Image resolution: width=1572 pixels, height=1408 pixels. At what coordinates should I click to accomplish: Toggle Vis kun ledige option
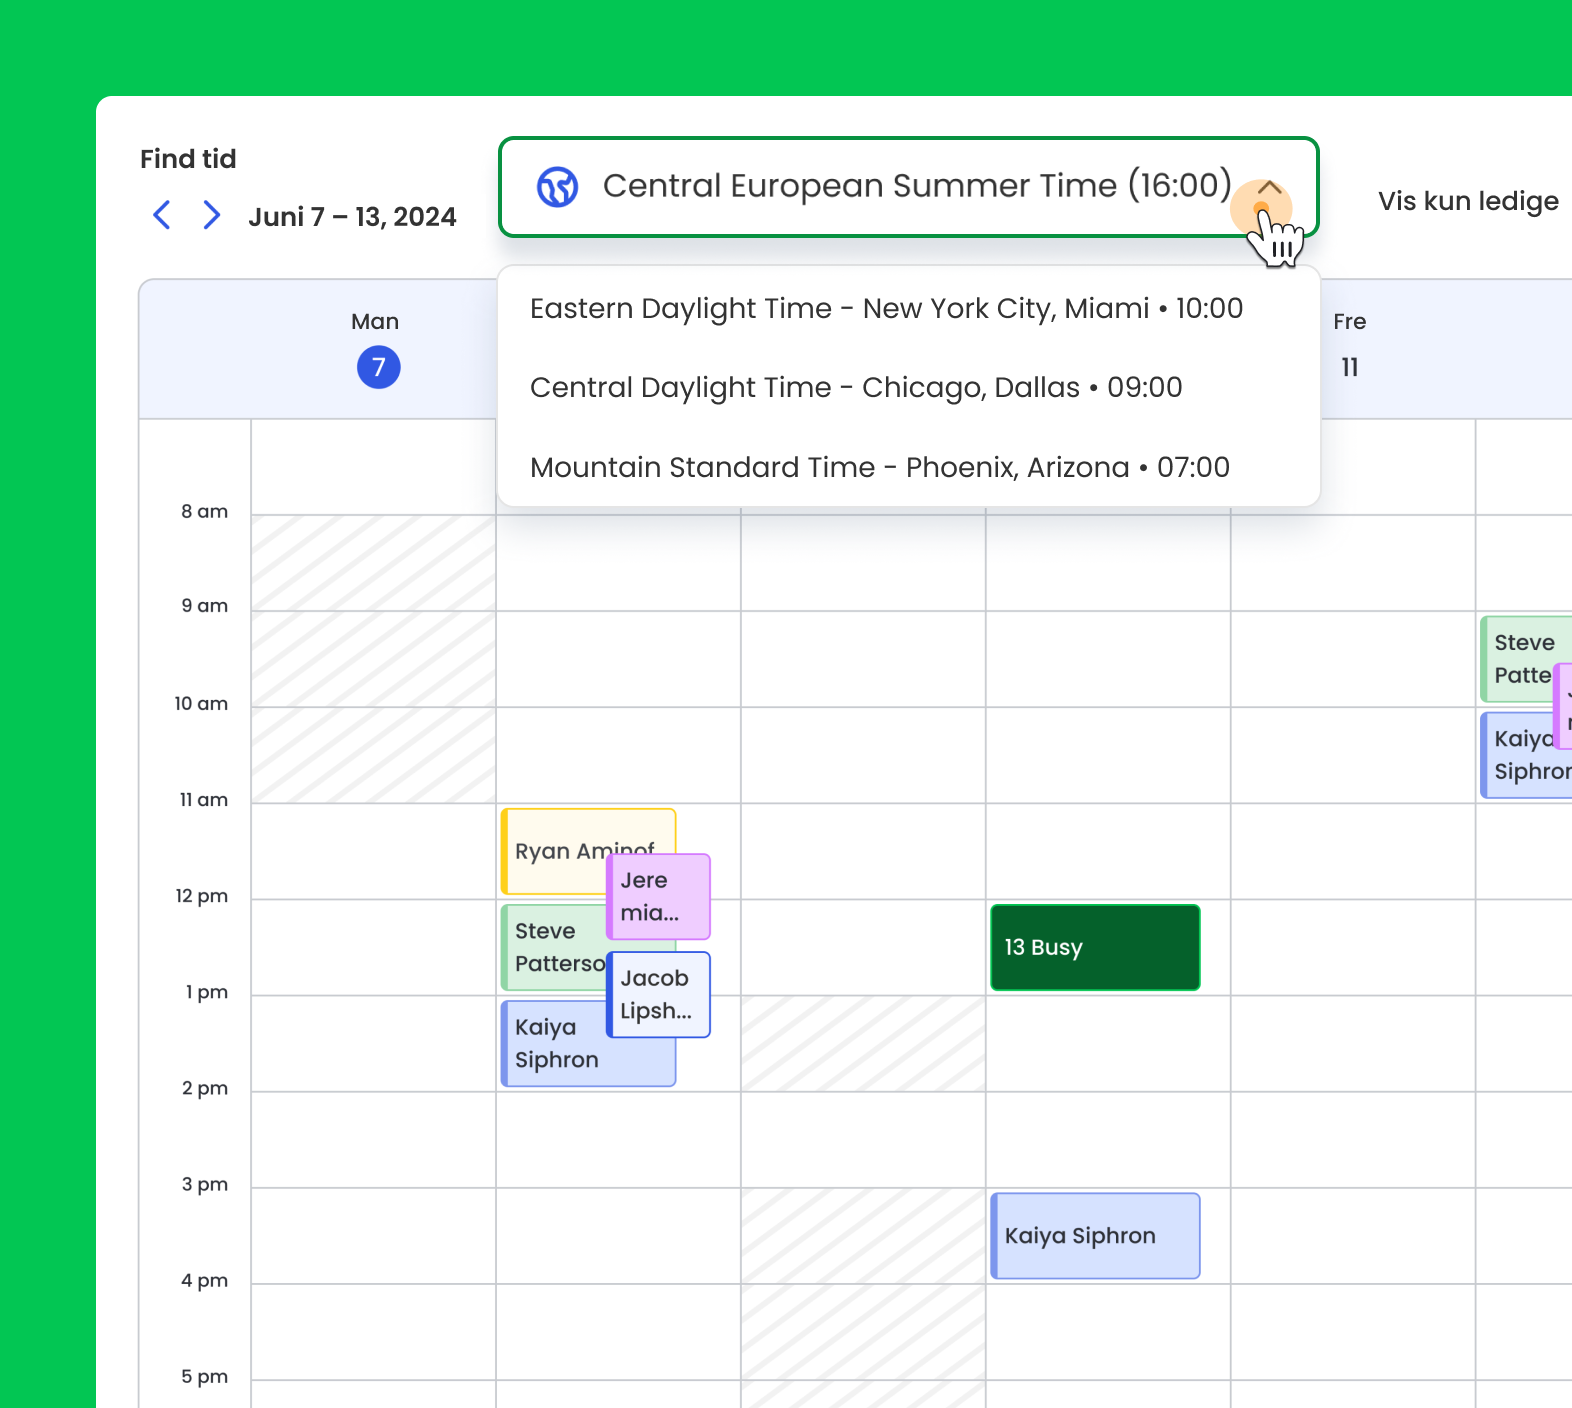[1467, 201]
